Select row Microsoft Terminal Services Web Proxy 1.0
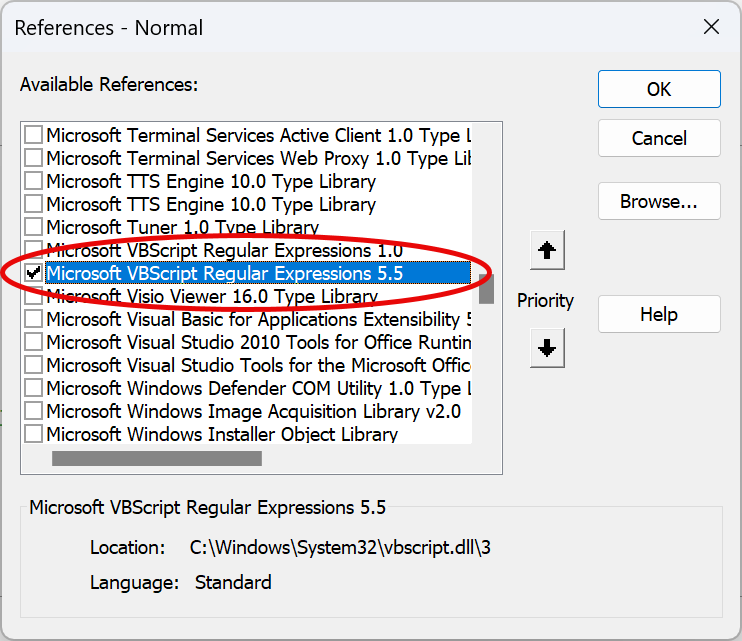The image size is (742, 641). tap(258, 158)
